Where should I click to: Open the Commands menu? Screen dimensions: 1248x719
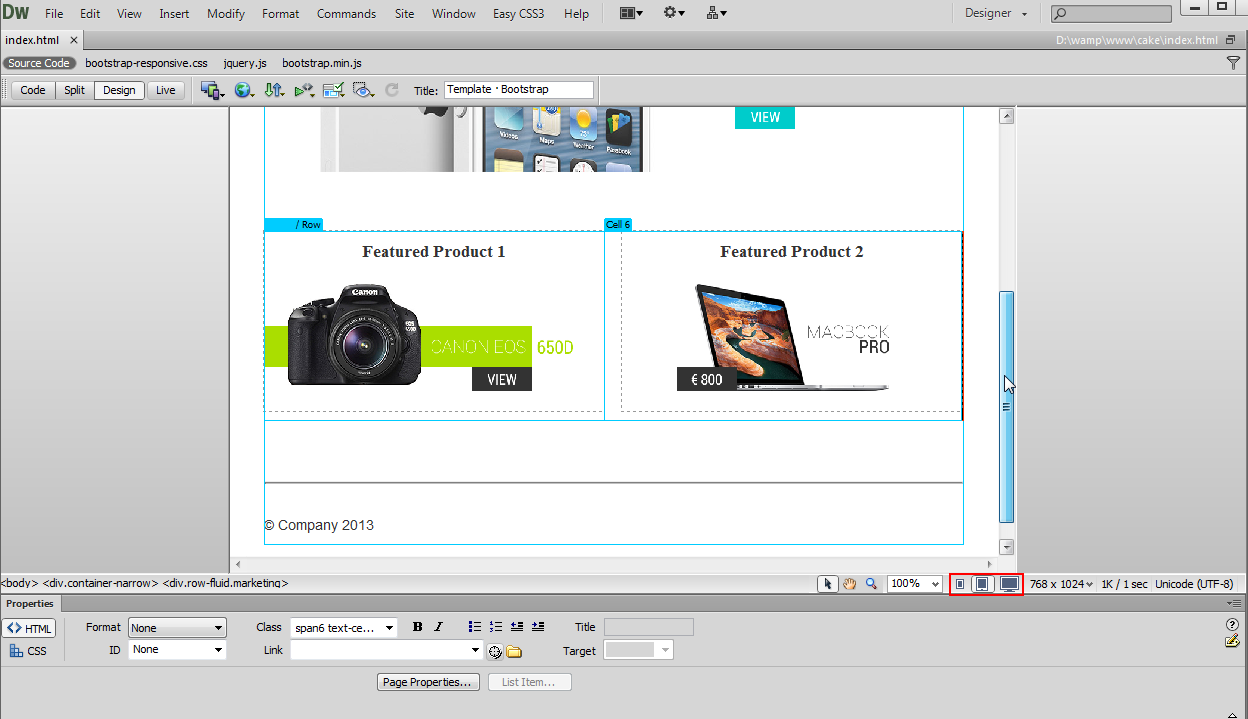coord(346,14)
